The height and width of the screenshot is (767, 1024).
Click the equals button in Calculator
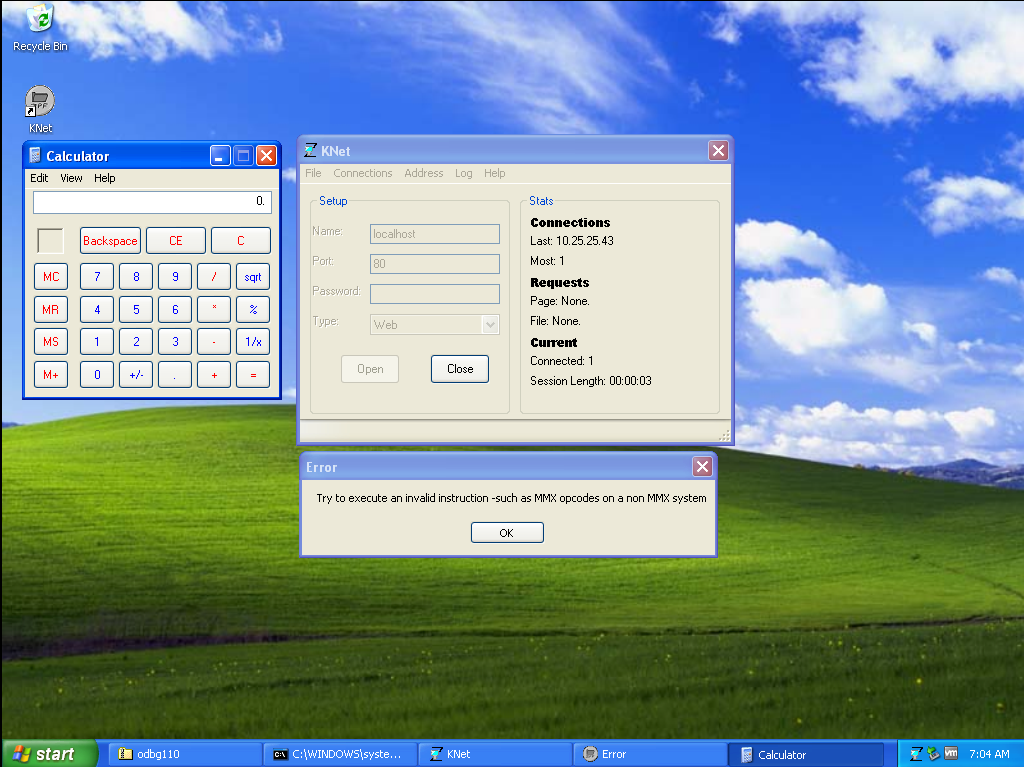[253, 375]
